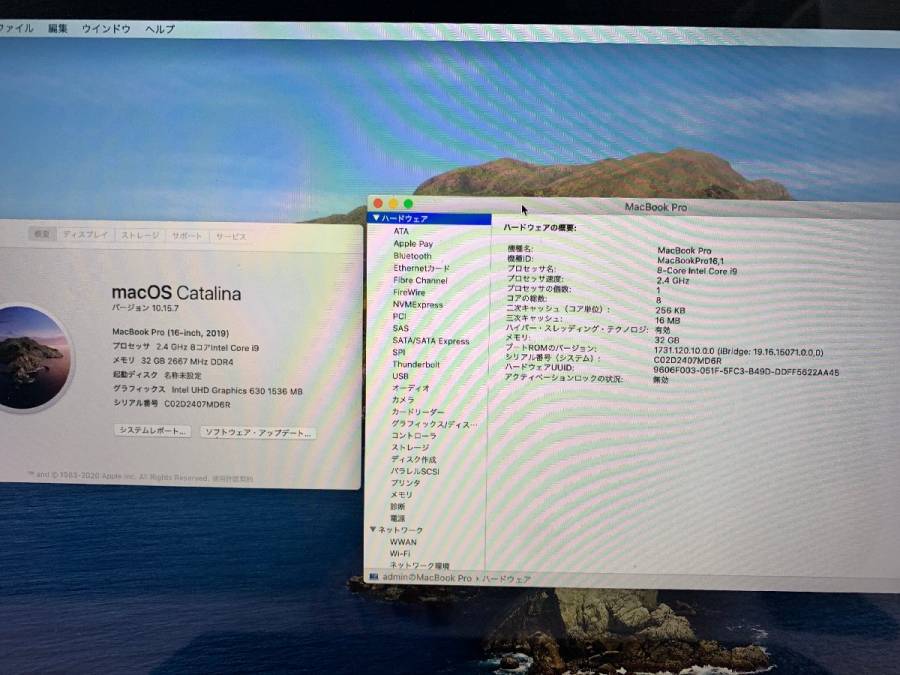The image size is (900, 675).
Task: Click the 32 GB 2667 MHz DDR4 text
Action: 187,361
